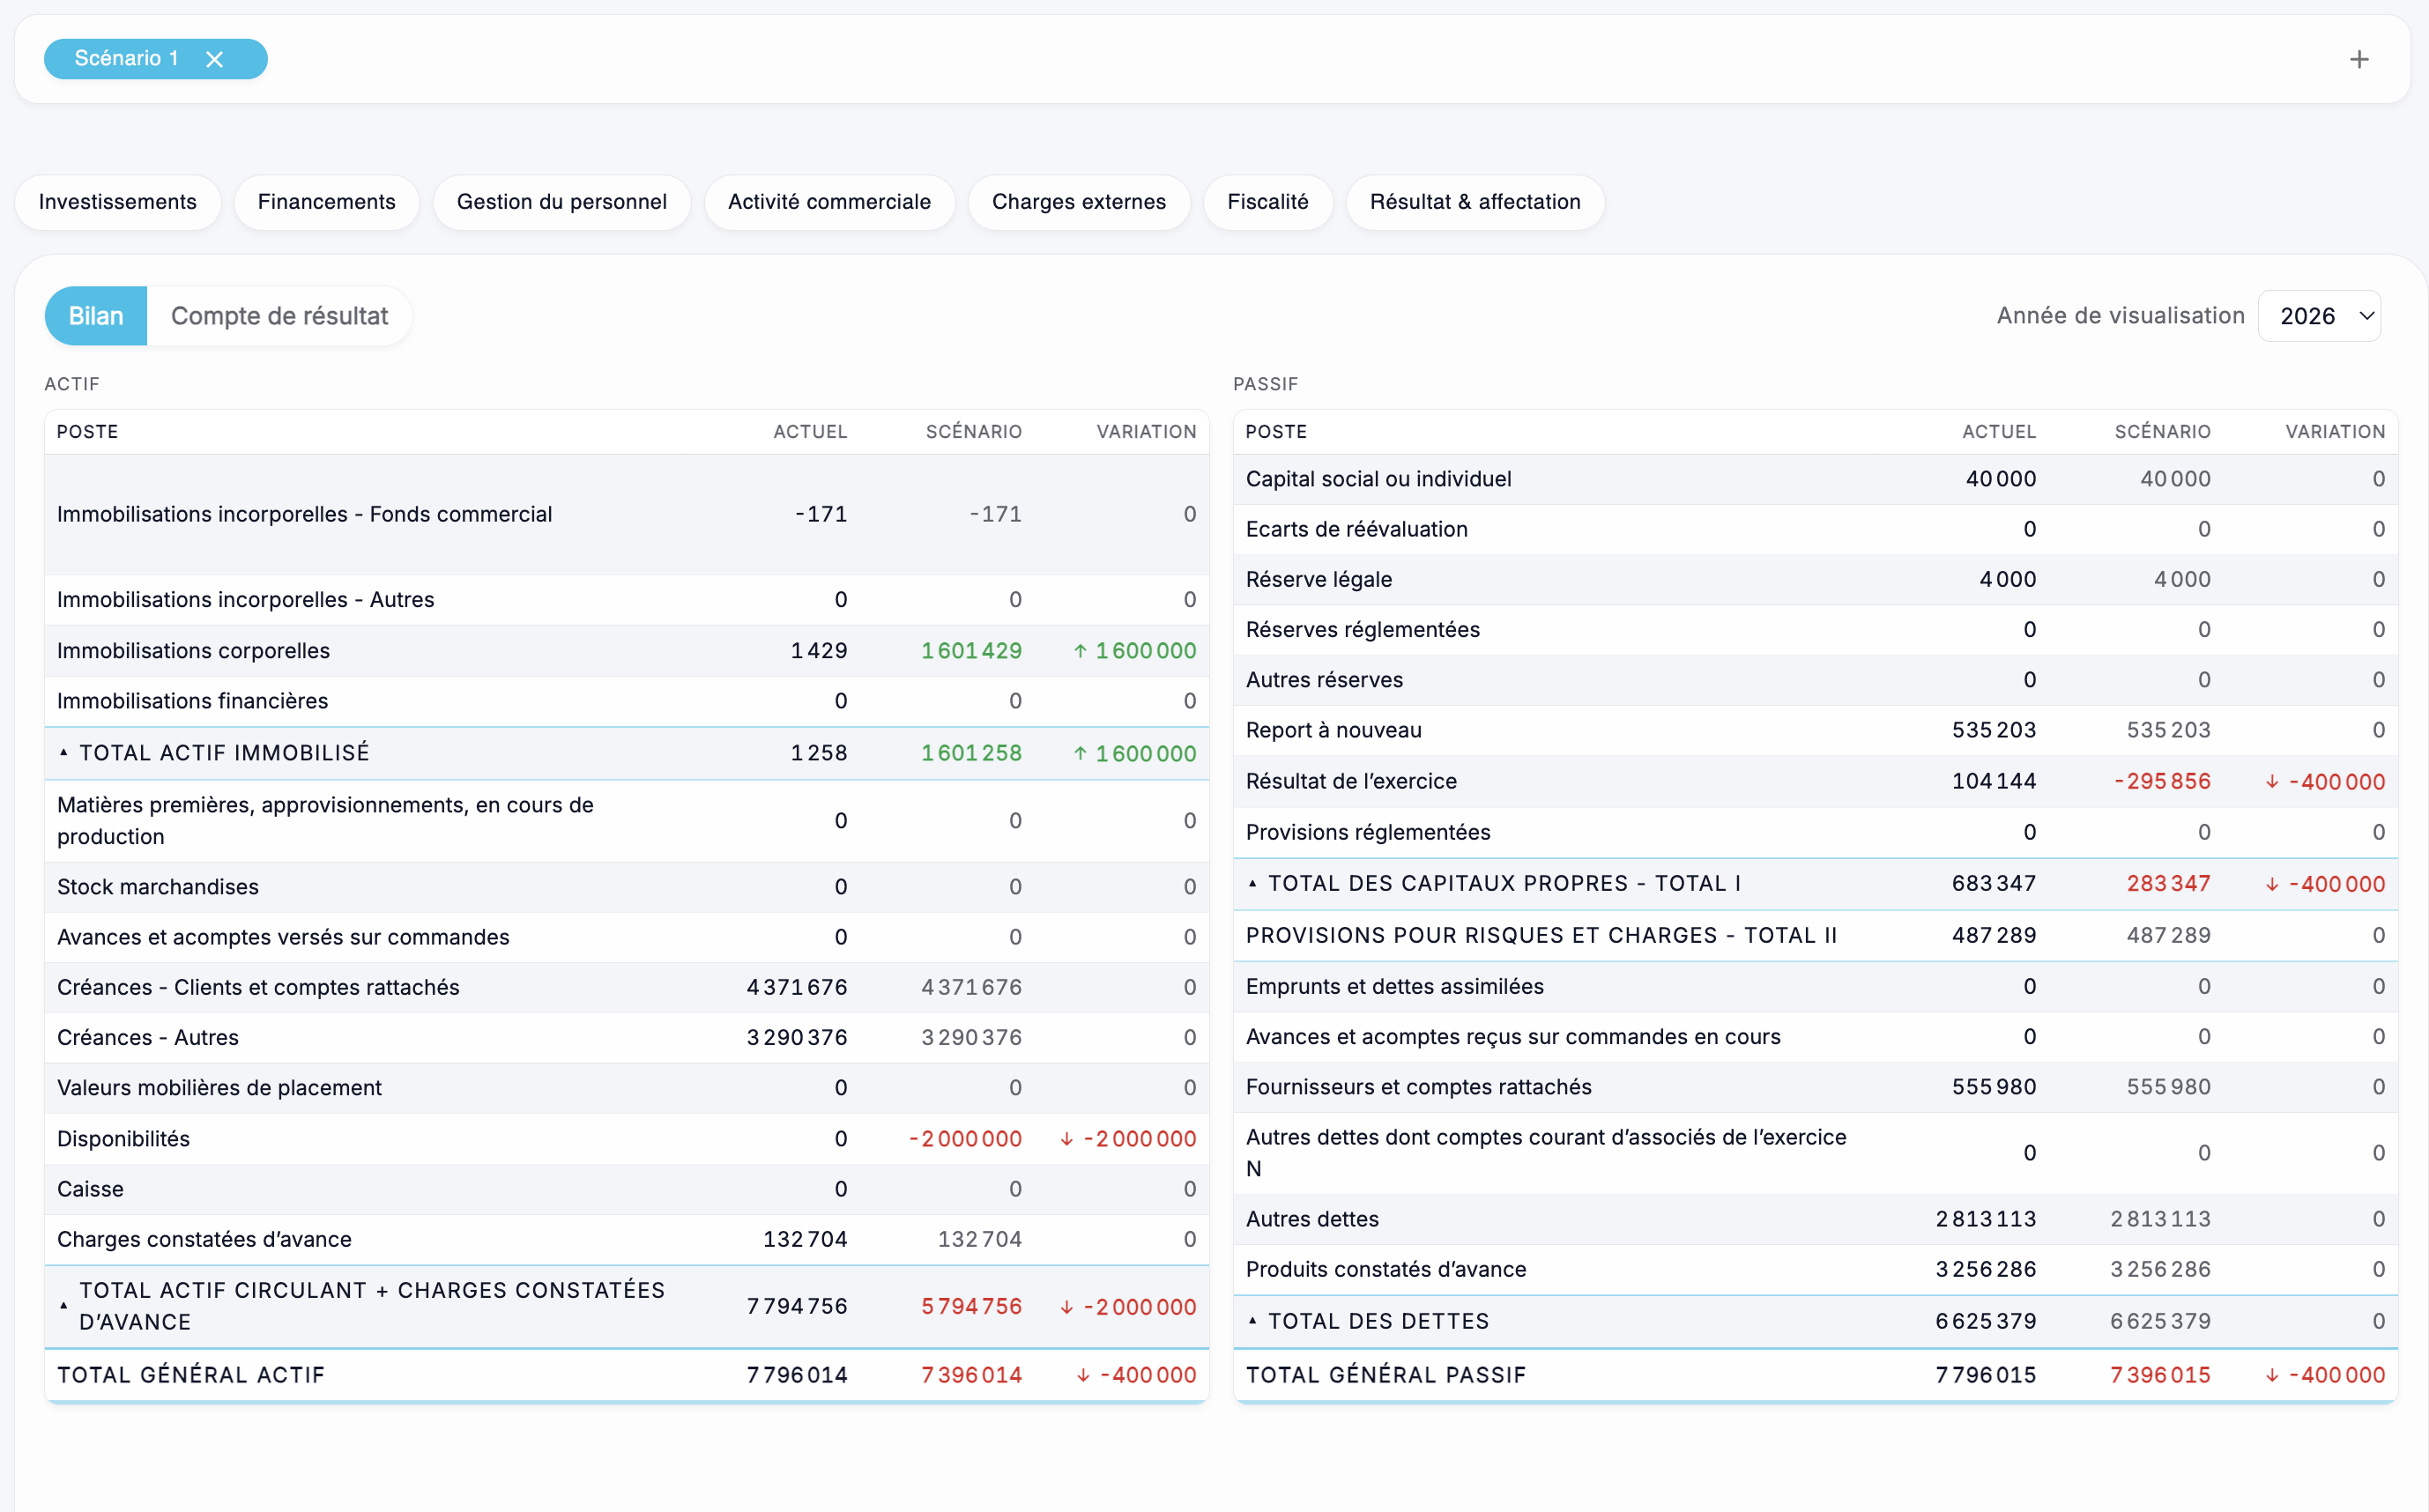Switch to Compte de résultat view
2429x1512 pixels.
pyautogui.click(x=279, y=316)
